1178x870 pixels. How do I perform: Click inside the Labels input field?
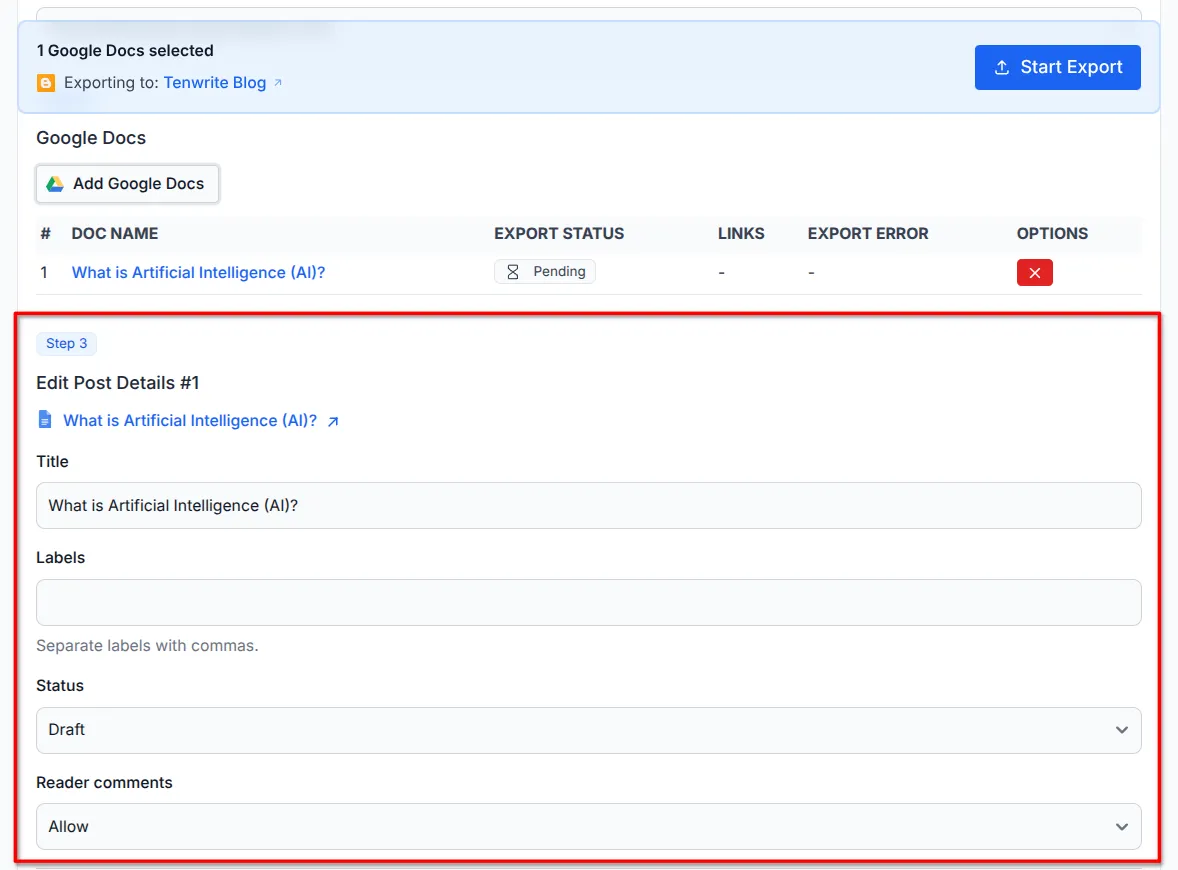coord(588,602)
